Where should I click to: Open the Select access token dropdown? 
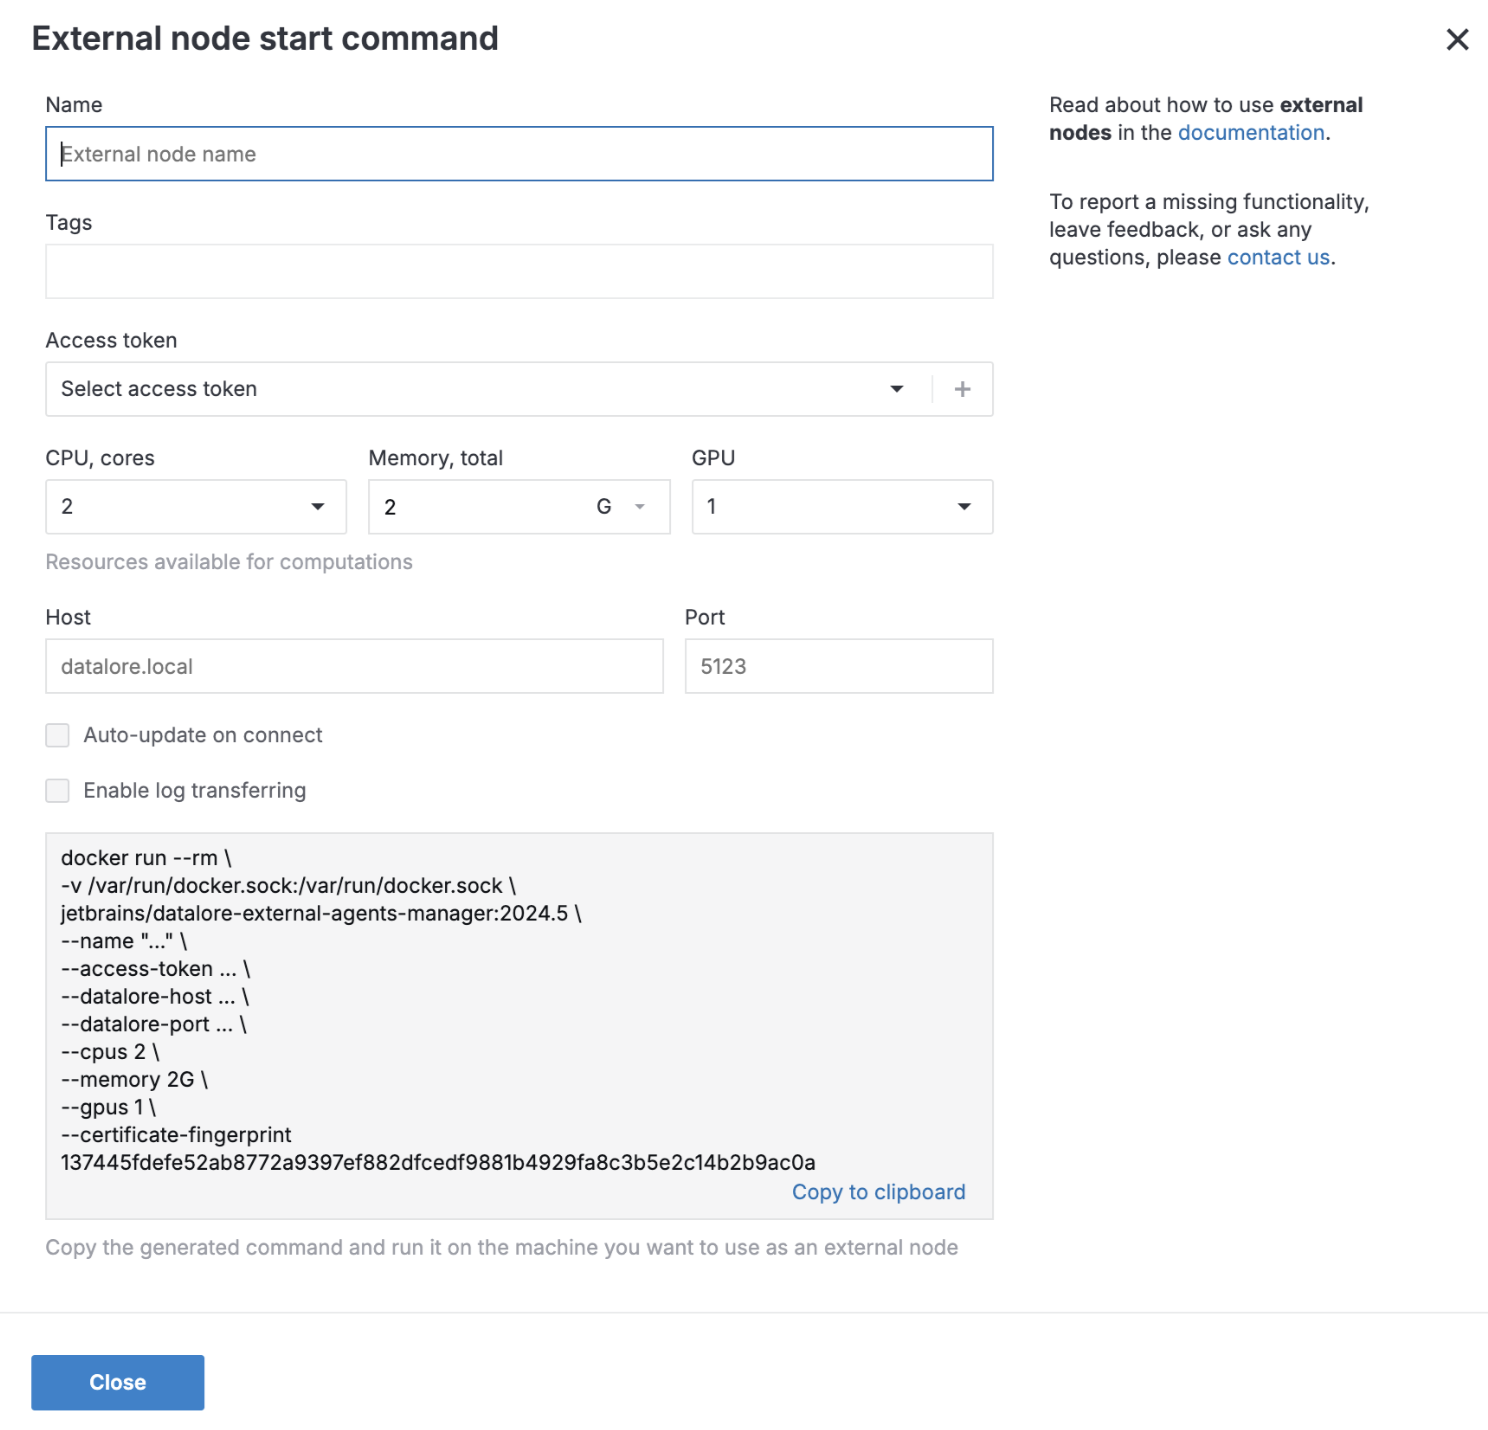click(480, 389)
